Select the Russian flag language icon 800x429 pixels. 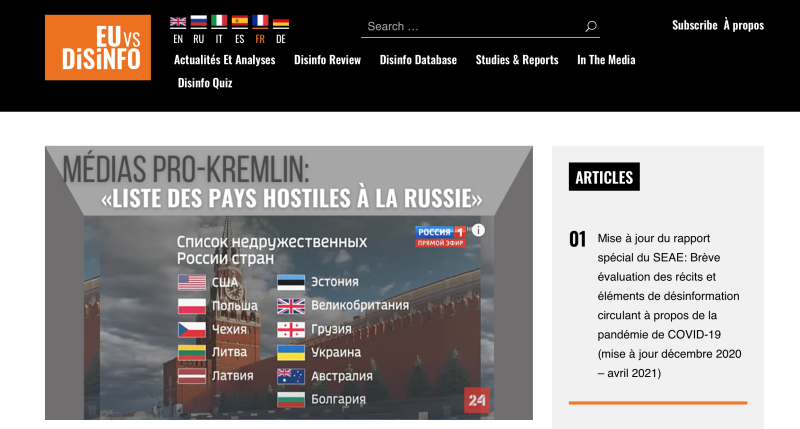[x=198, y=21]
